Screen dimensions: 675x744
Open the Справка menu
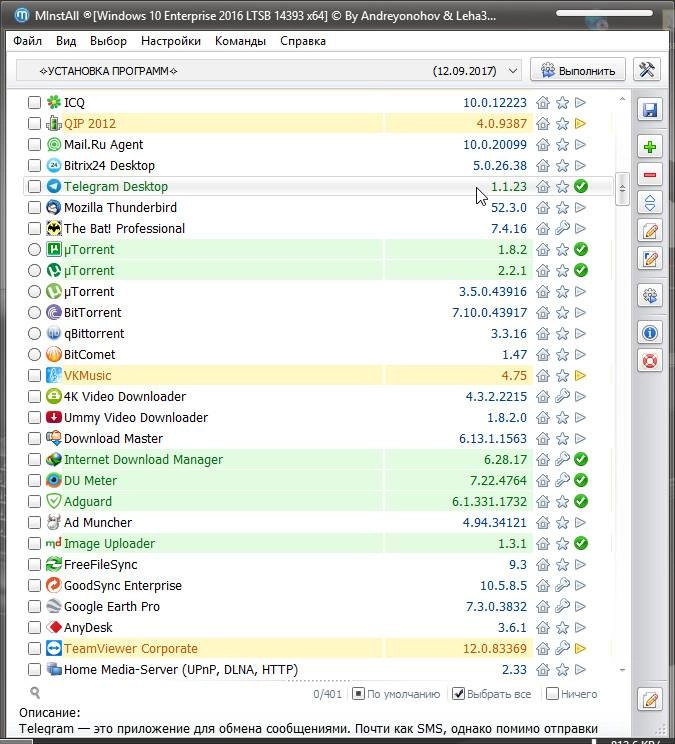coord(303,41)
